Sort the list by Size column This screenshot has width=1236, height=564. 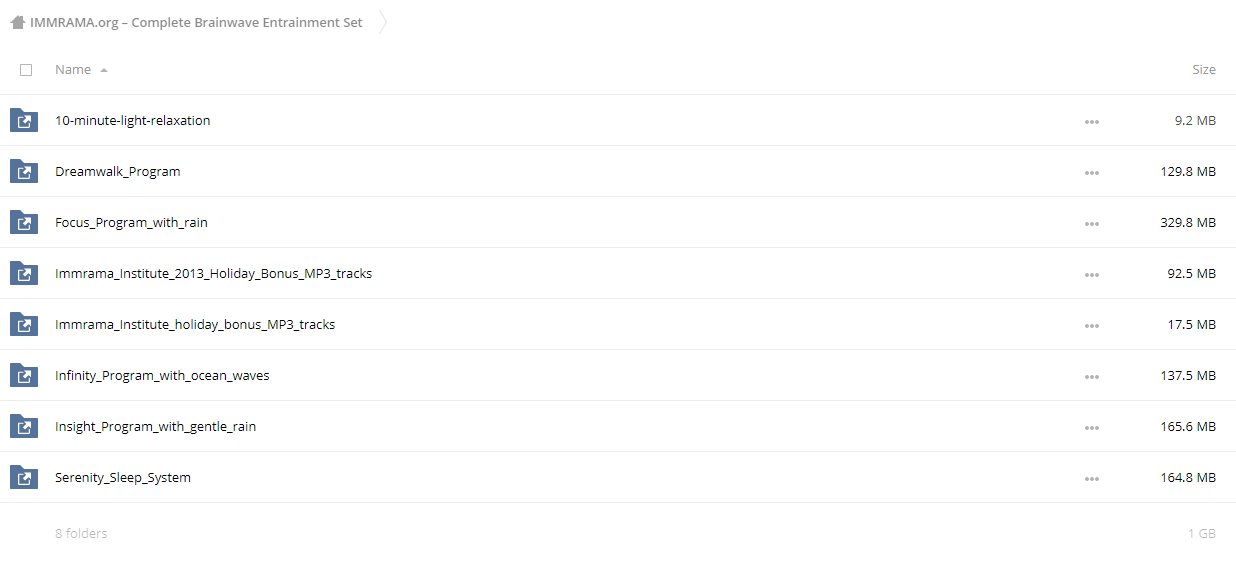(1204, 70)
